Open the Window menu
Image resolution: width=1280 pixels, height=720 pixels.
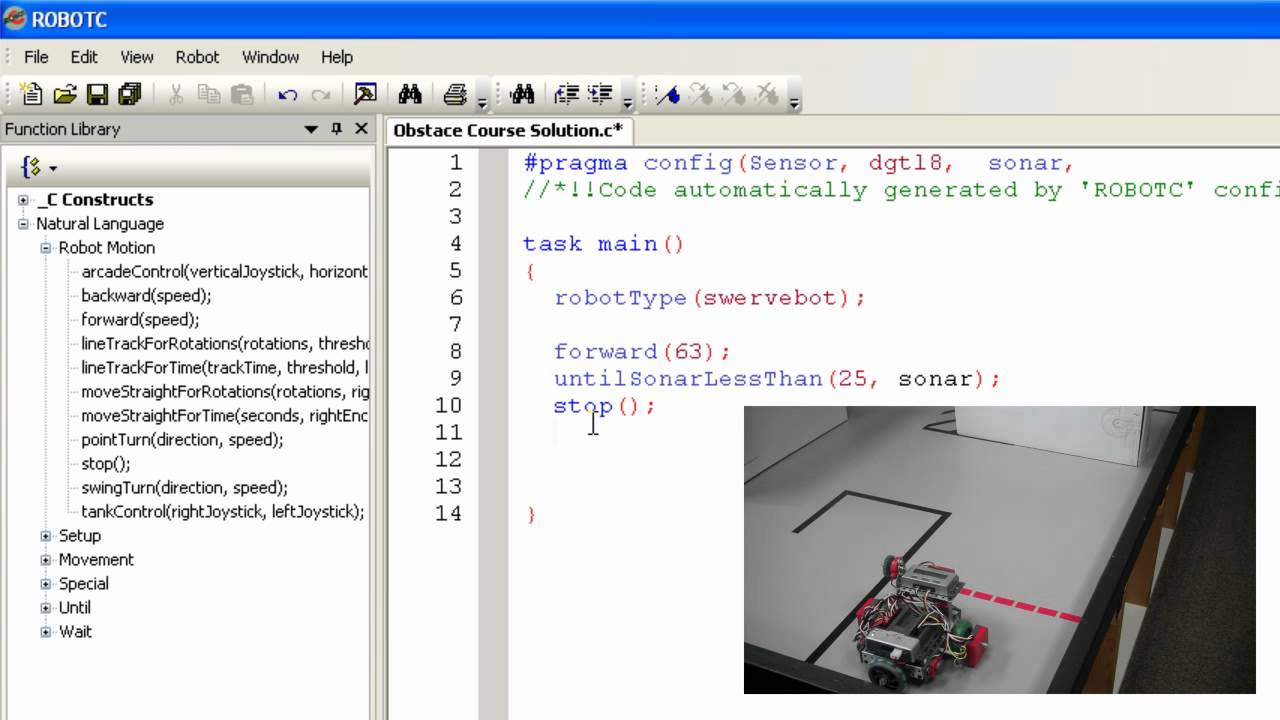(270, 57)
